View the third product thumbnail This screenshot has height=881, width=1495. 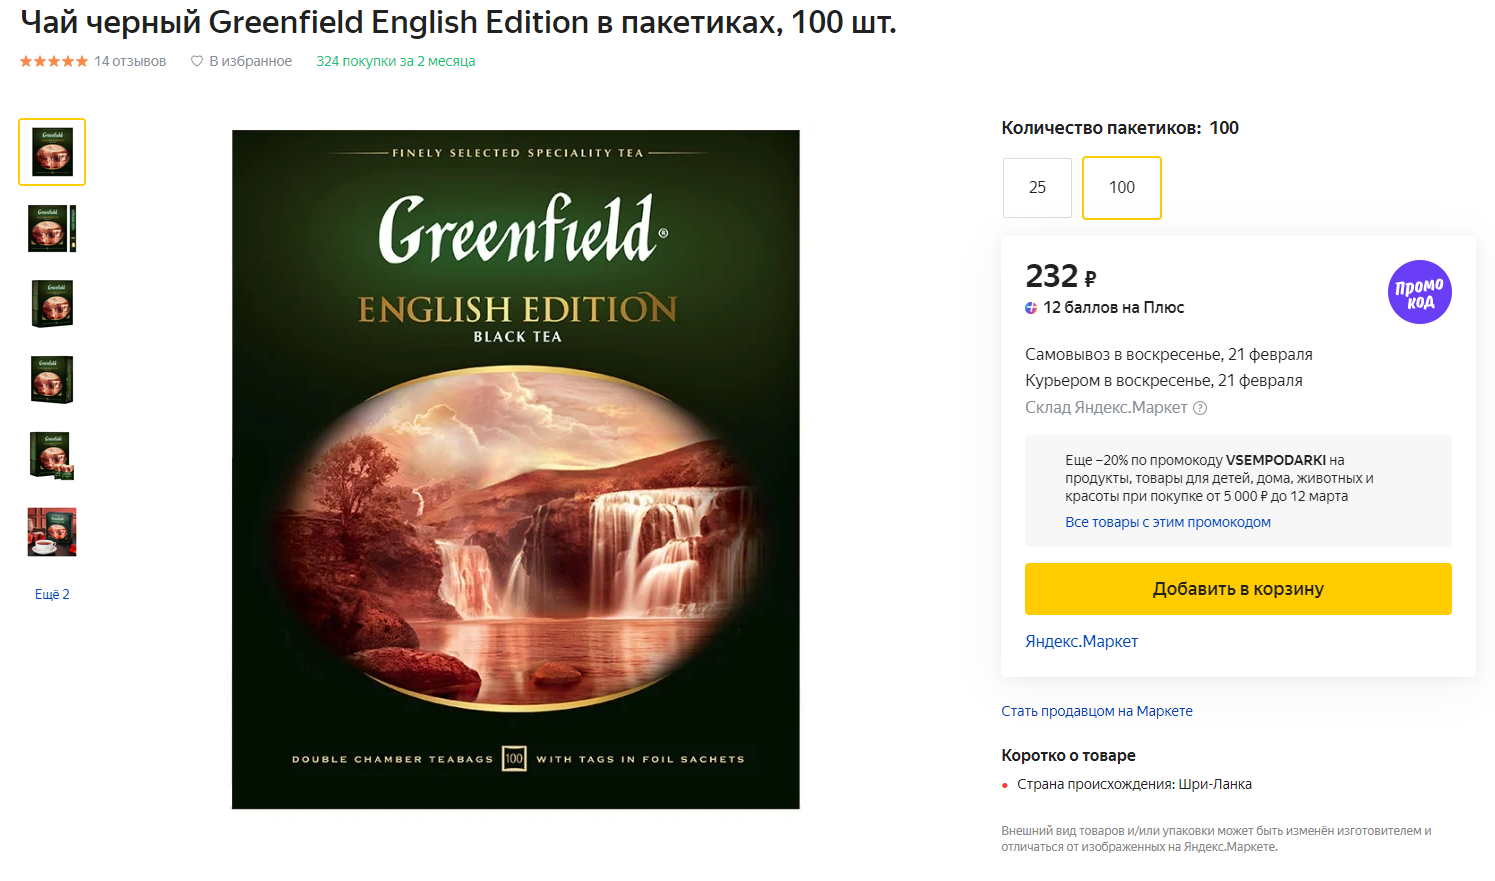pos(52,304)
